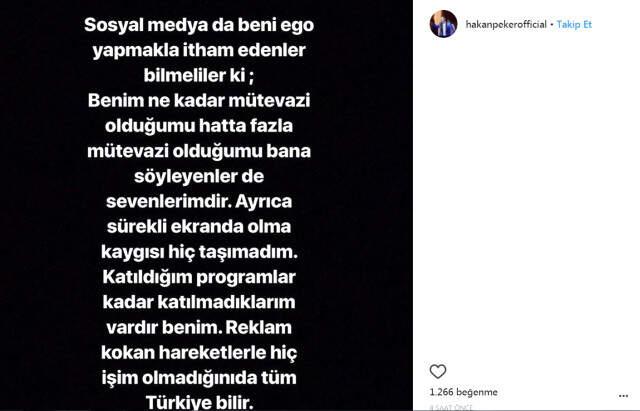Image resolution: width=640 pixels, height=411 pixels.
Task: Like the post with the heart icon
Action: click(438, 371)
